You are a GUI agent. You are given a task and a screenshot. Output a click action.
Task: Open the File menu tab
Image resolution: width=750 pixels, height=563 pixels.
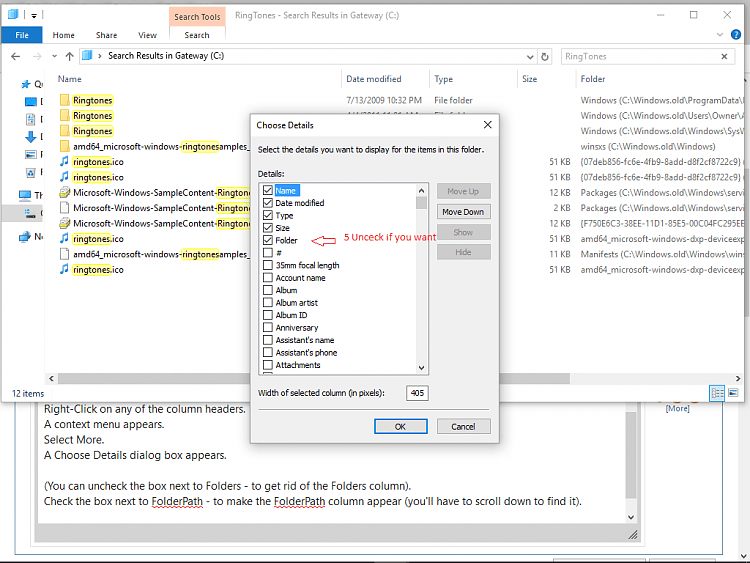pos(22,35)
